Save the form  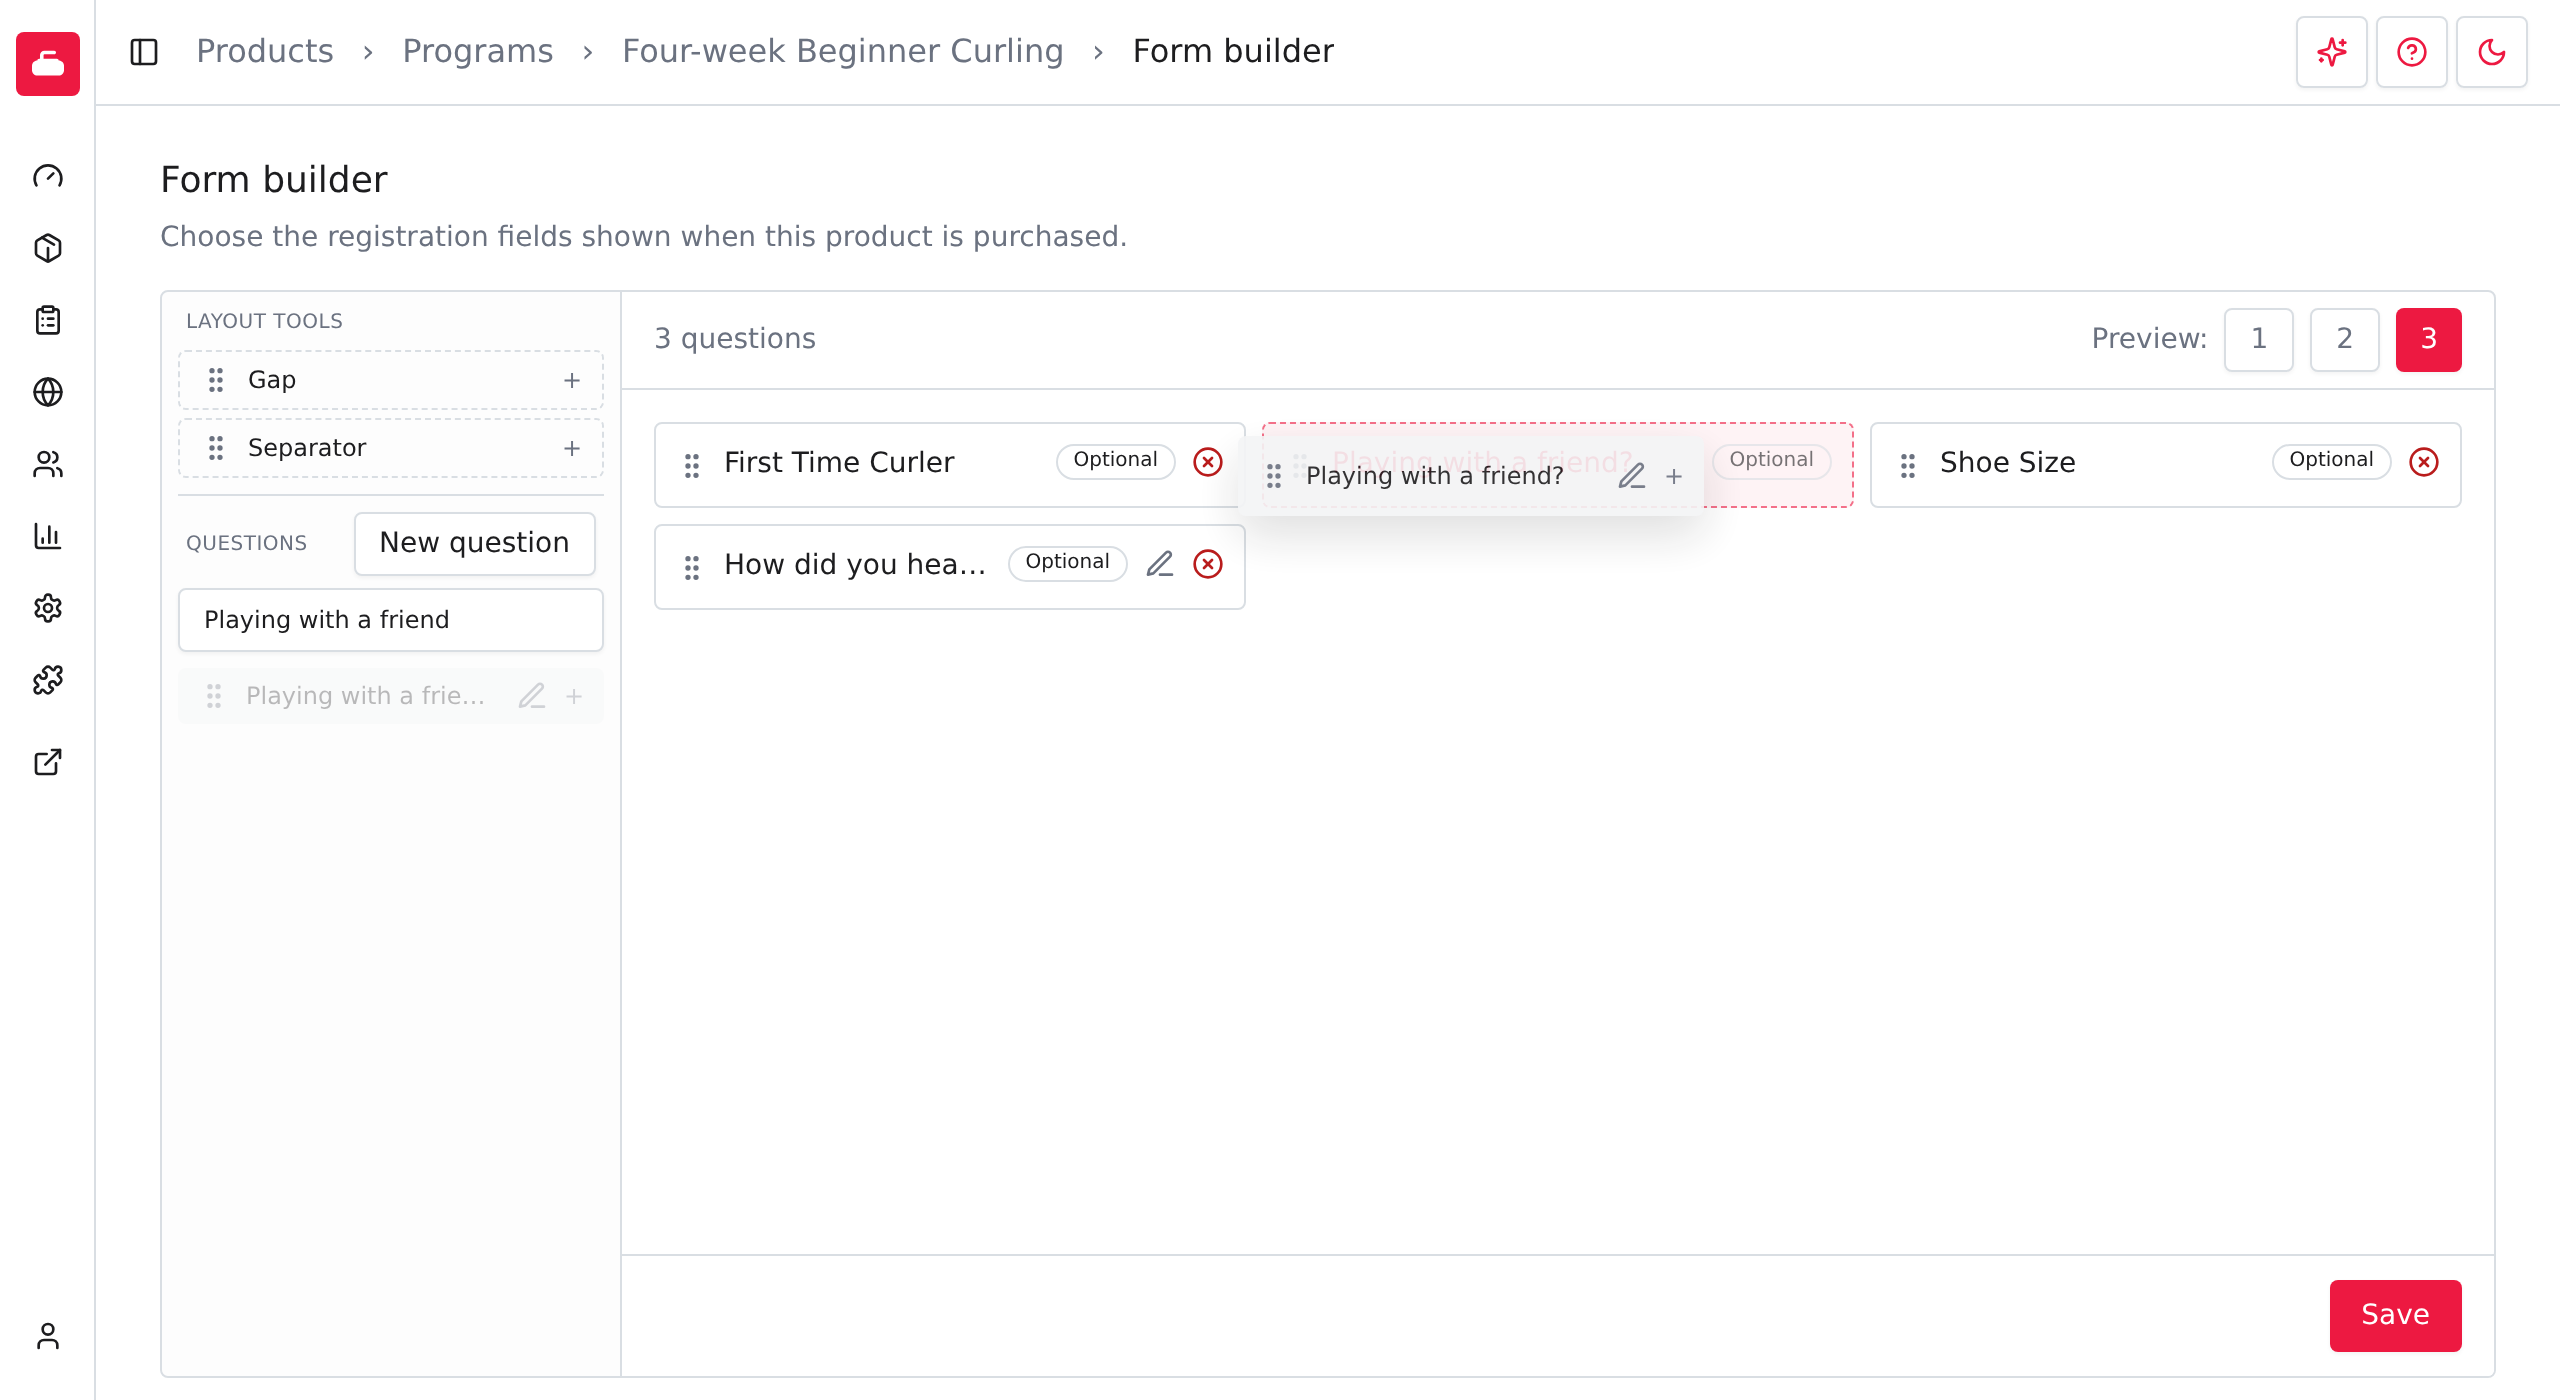2396,1316
